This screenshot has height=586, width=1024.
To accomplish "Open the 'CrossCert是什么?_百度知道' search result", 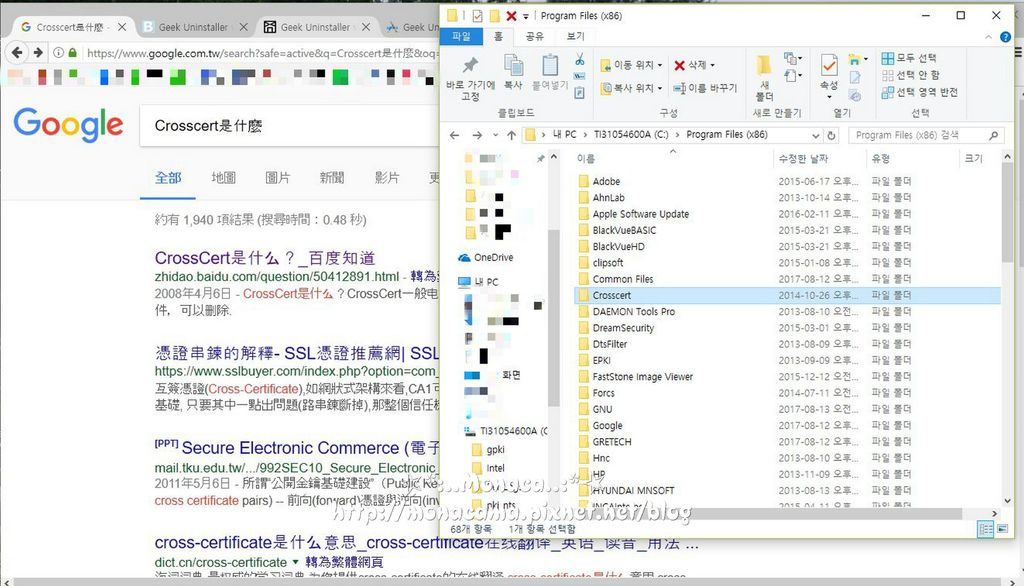I will (x=264, y=257).
